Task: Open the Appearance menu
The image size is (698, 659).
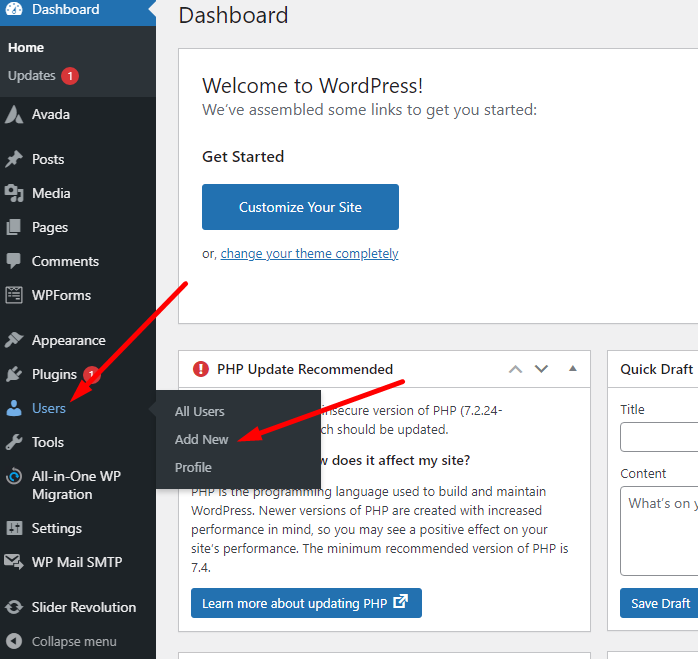Action: pyautogui.click(x=69, y=341)
